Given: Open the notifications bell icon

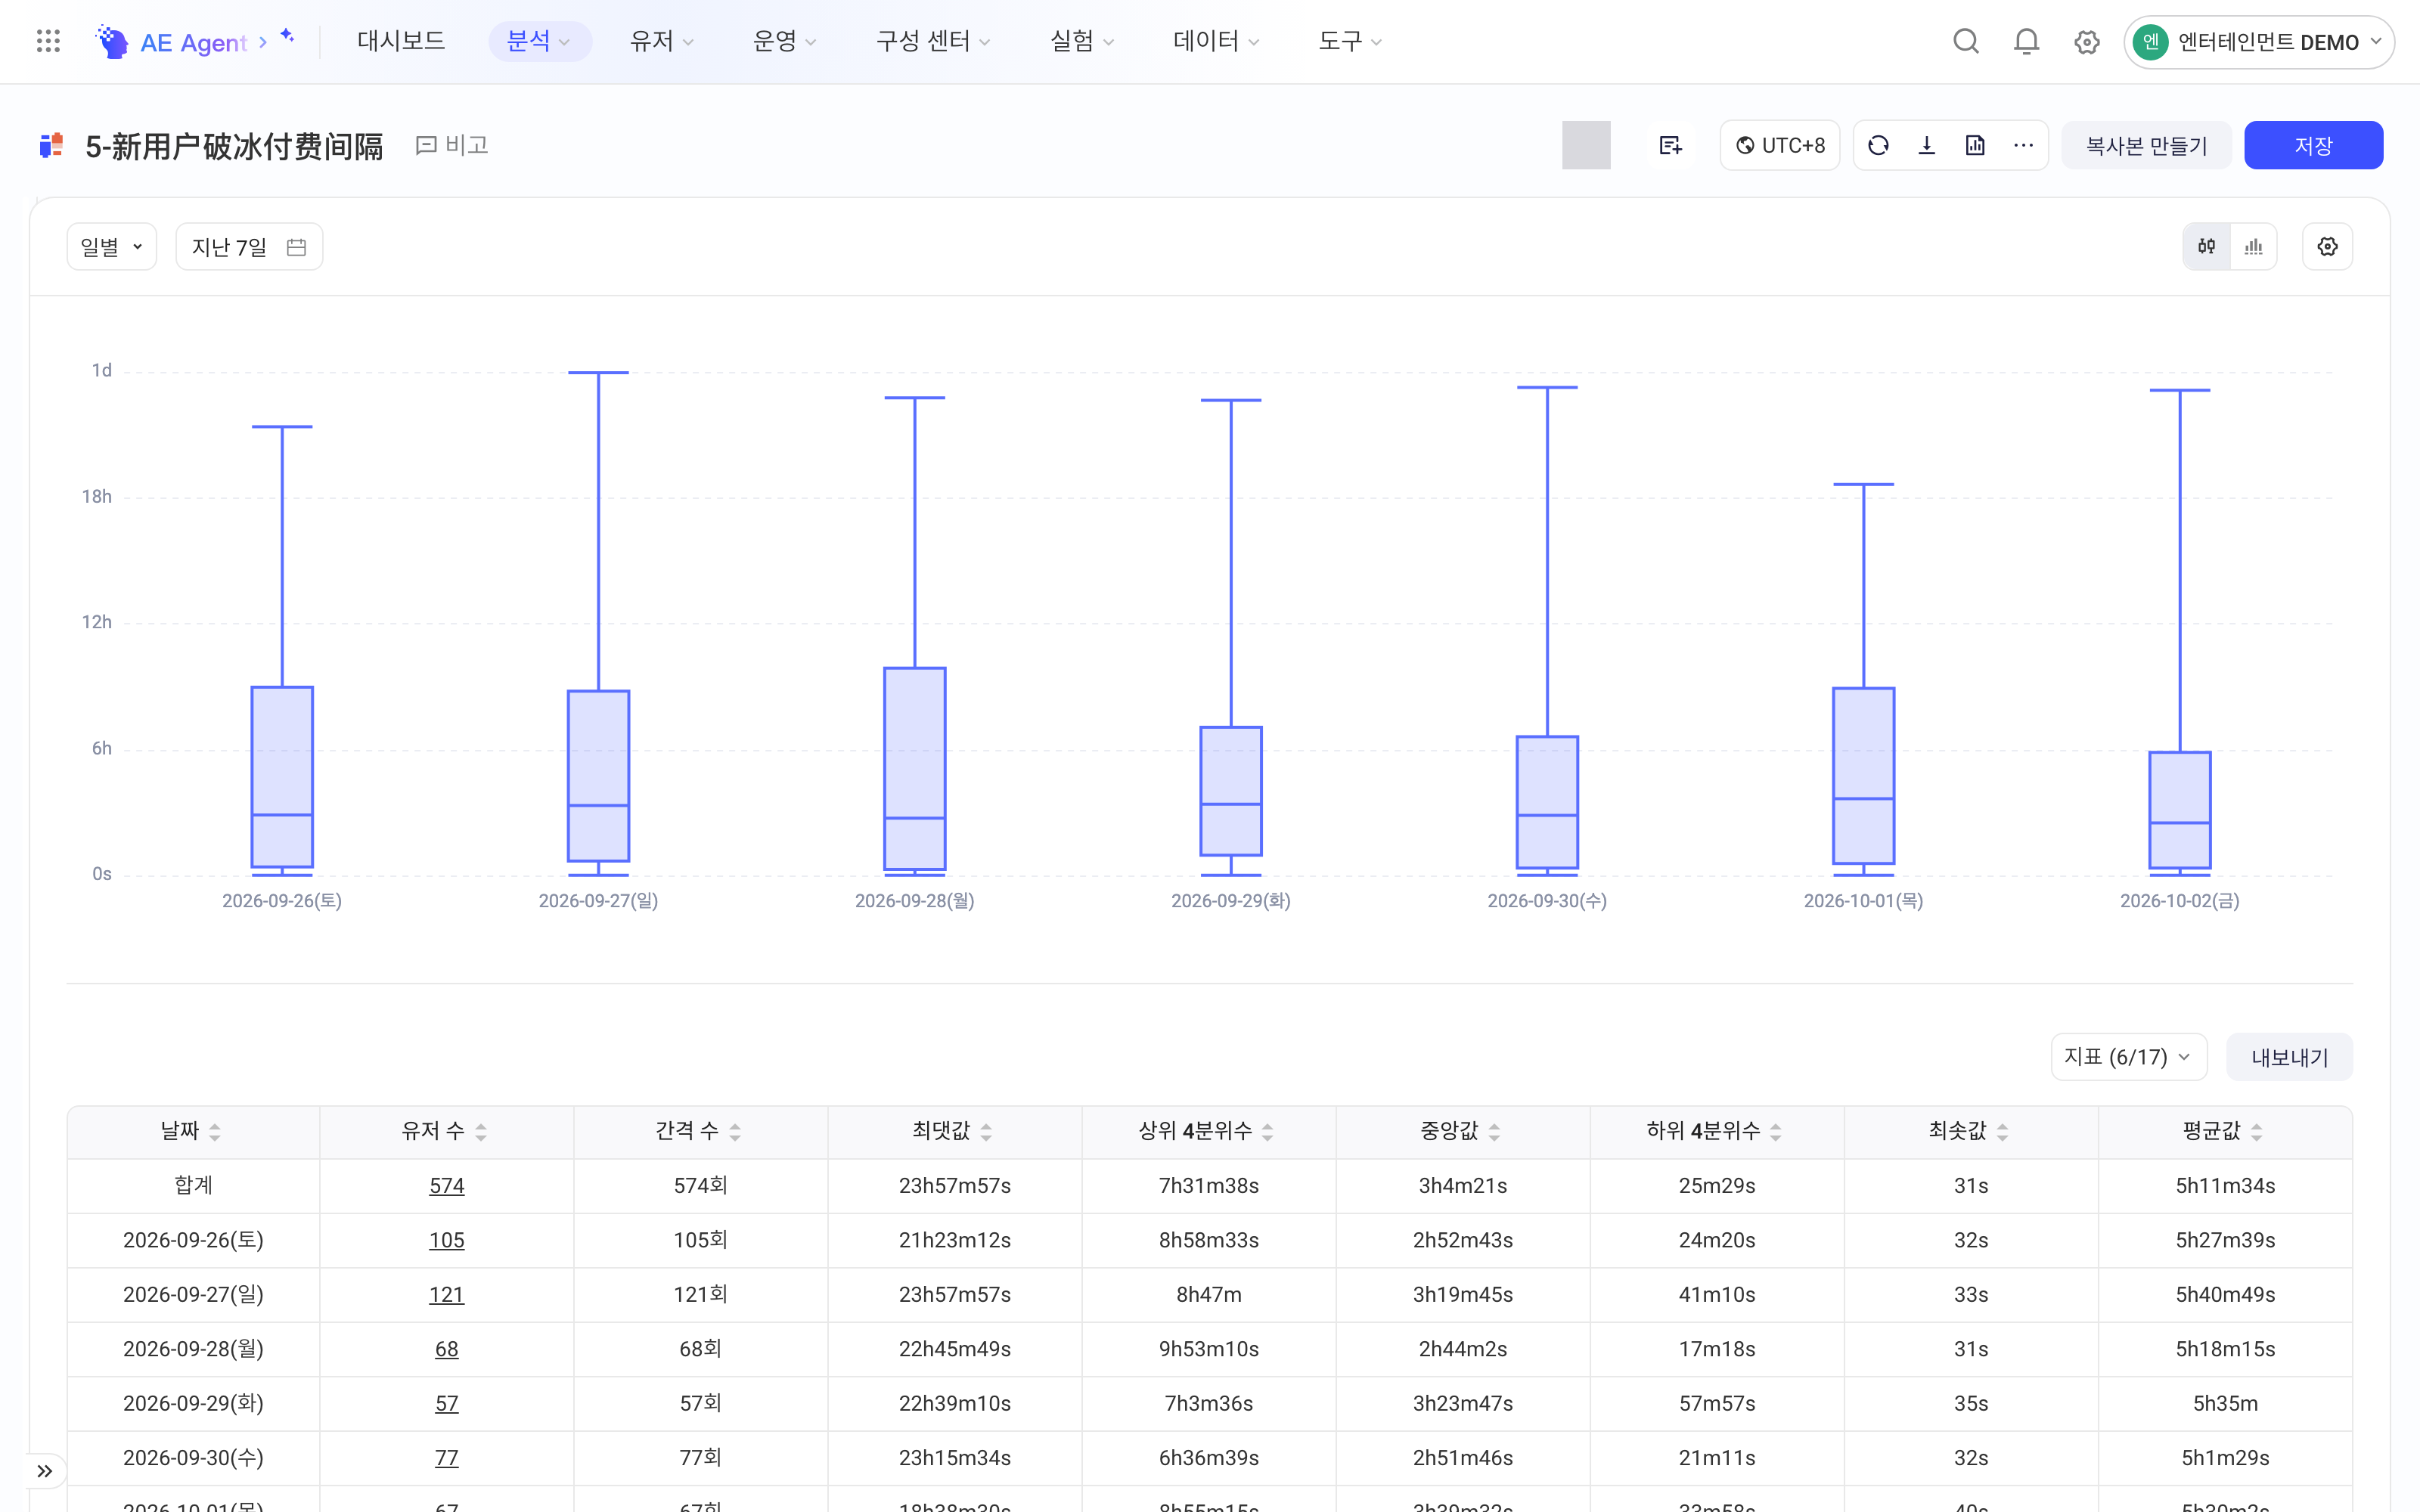Looking at the screenshot, I should (2026, 41).
